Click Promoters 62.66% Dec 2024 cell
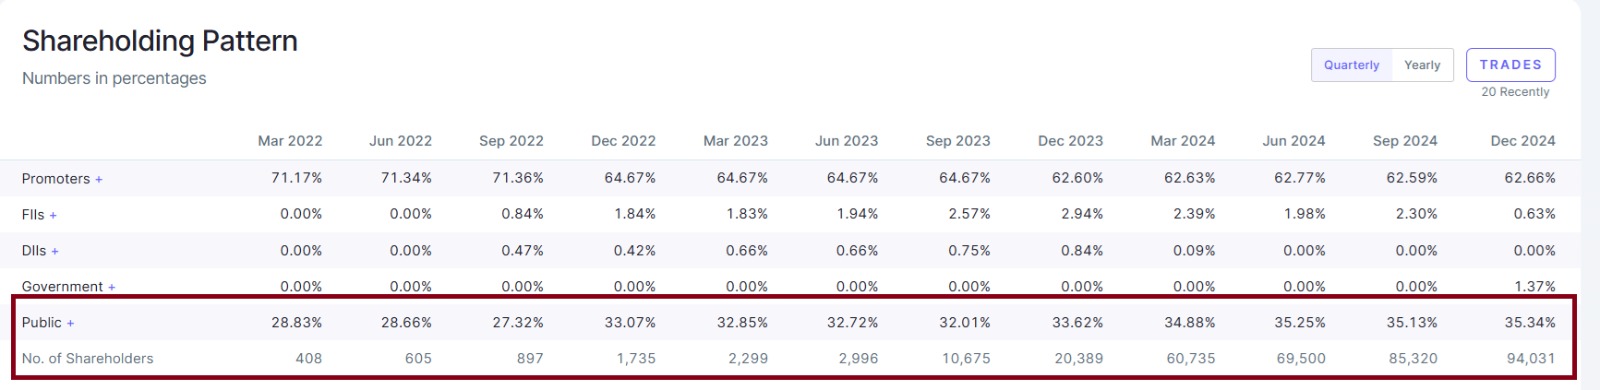The image size is (1600, 390). (1530, 178)
